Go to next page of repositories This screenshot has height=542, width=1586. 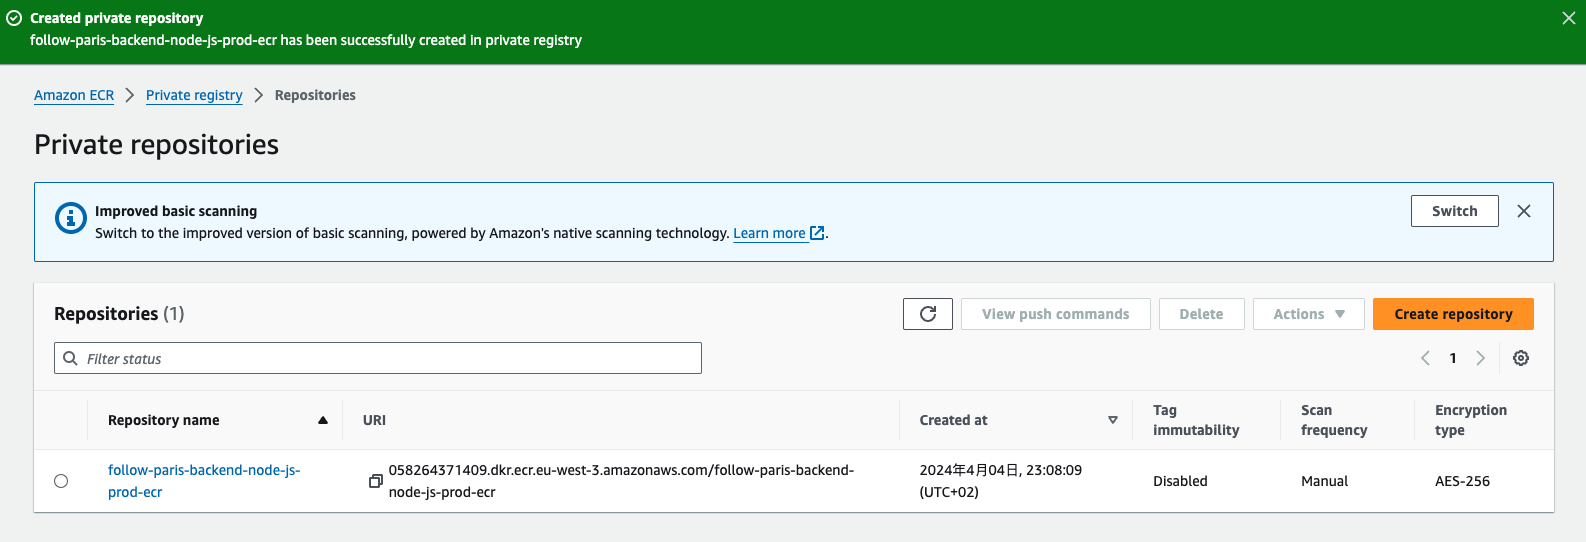1481,358
